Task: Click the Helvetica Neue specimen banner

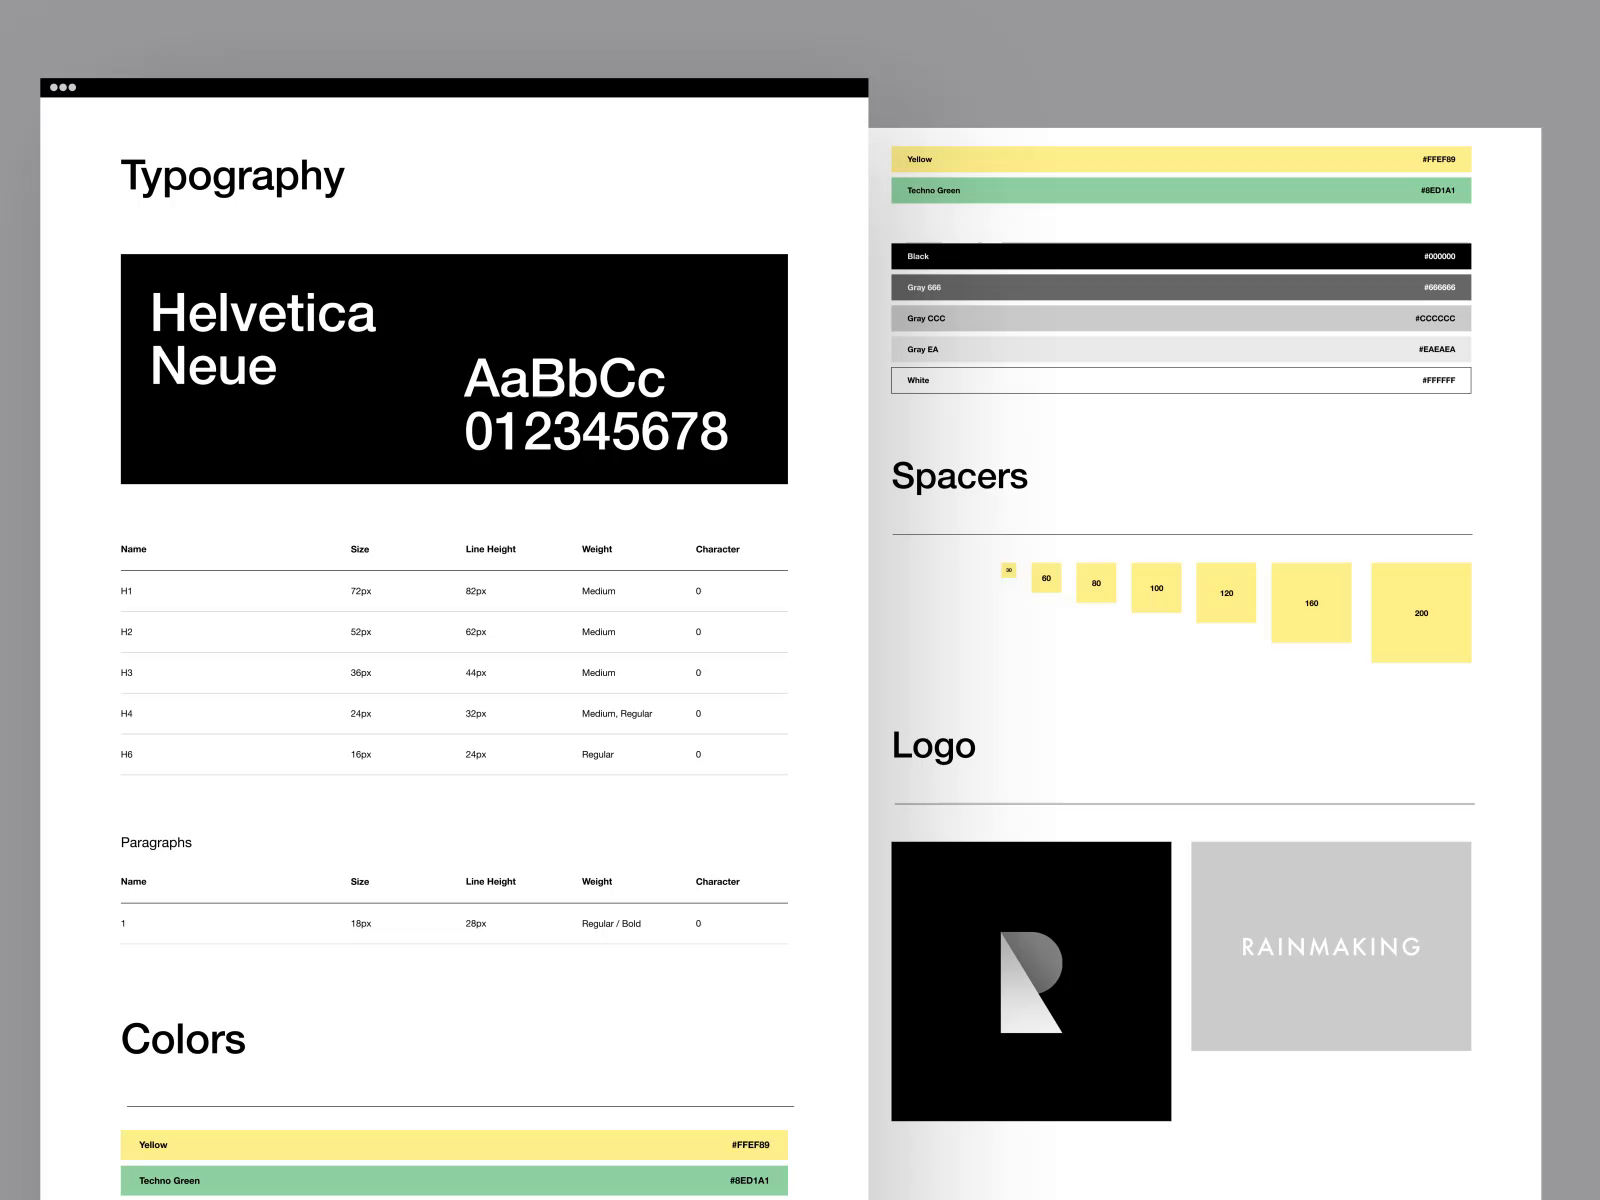Action: click(x=453, y=368)
